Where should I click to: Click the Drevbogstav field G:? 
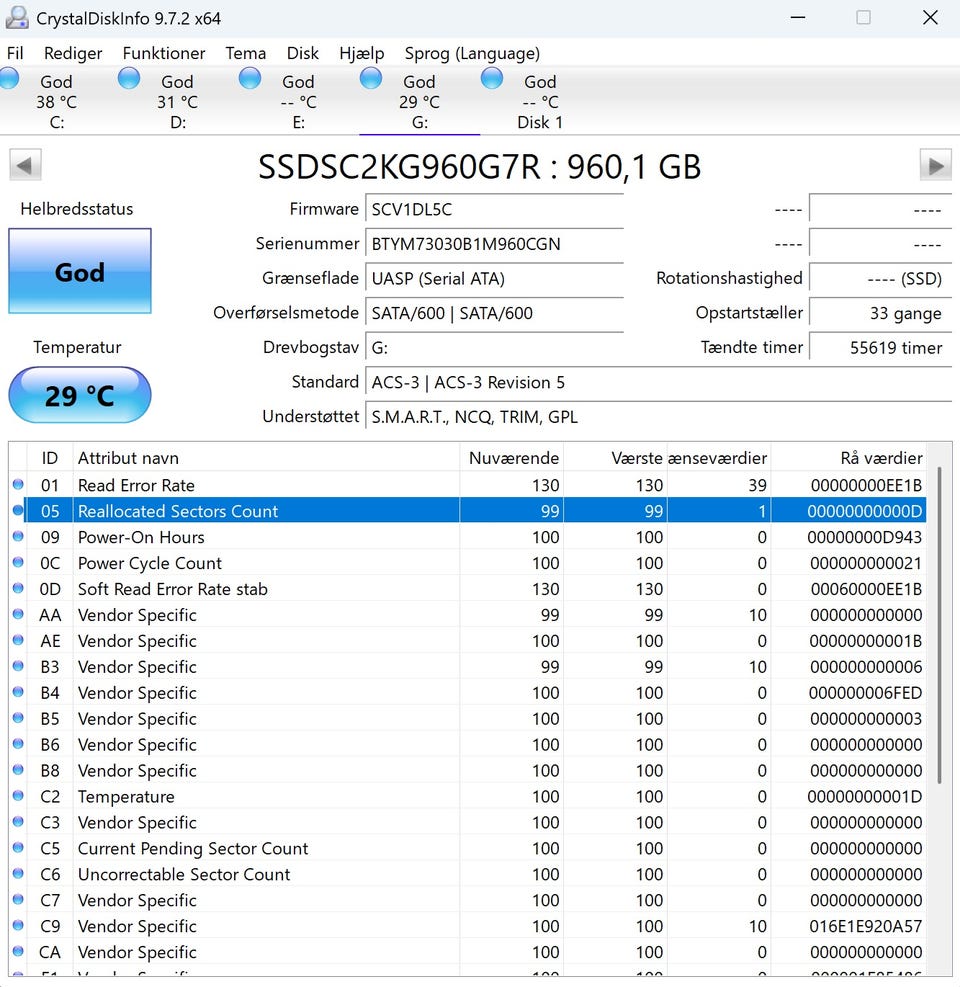pos(494,348)
